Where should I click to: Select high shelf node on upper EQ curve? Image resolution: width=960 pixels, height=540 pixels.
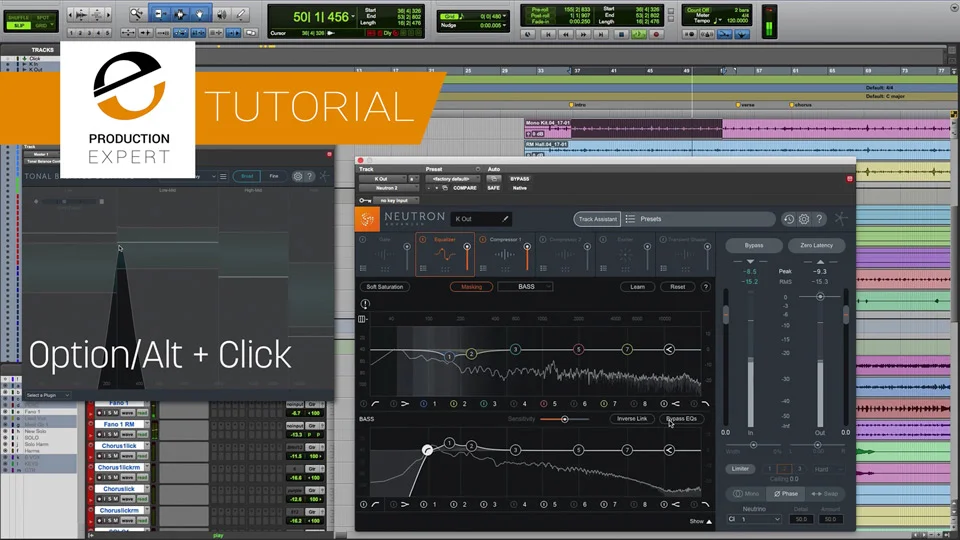(x=669, y=349)
